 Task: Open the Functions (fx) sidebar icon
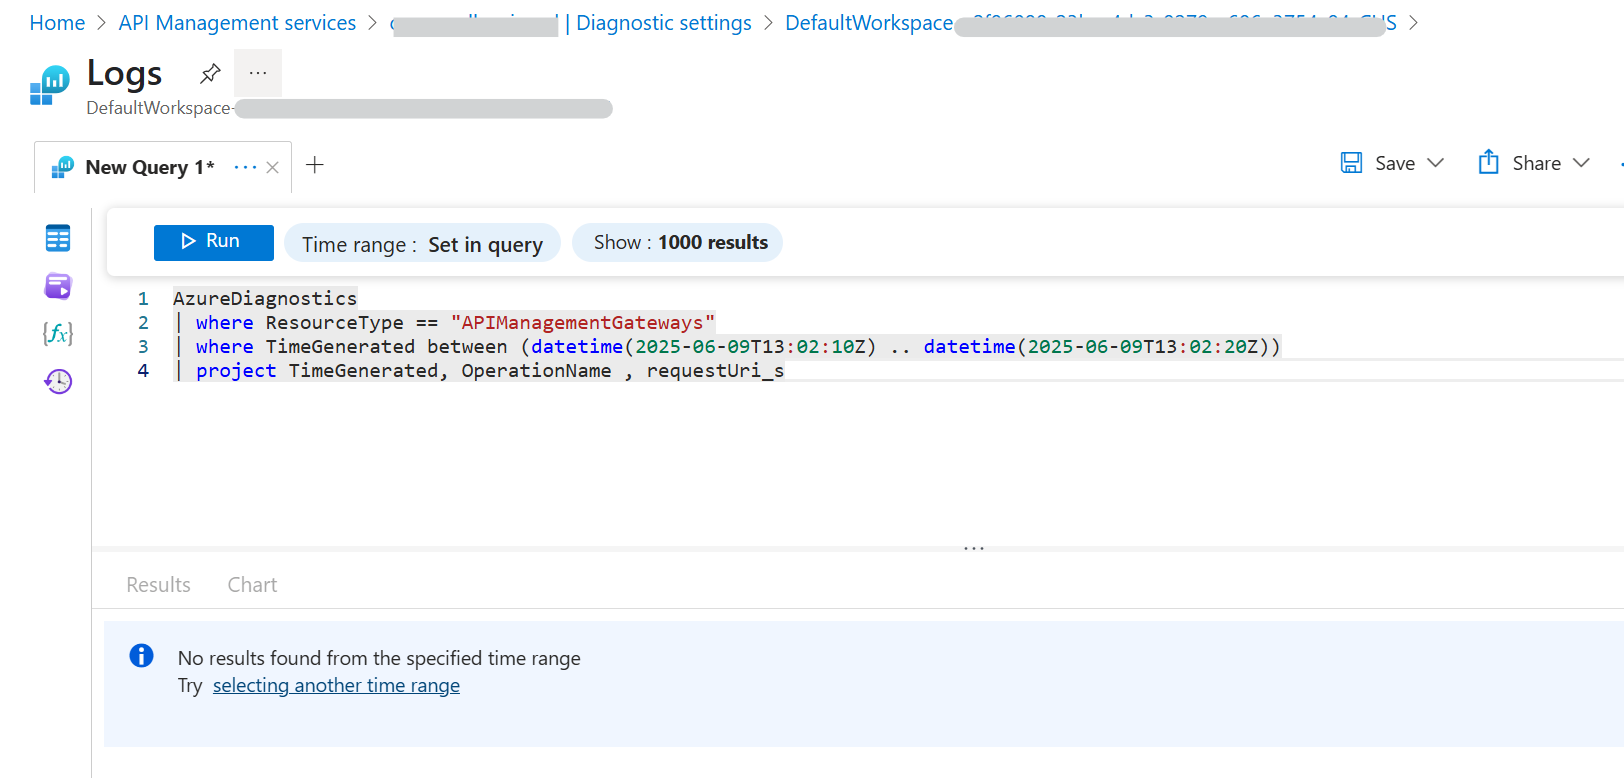pyautogui.click(x=58, y=333)
